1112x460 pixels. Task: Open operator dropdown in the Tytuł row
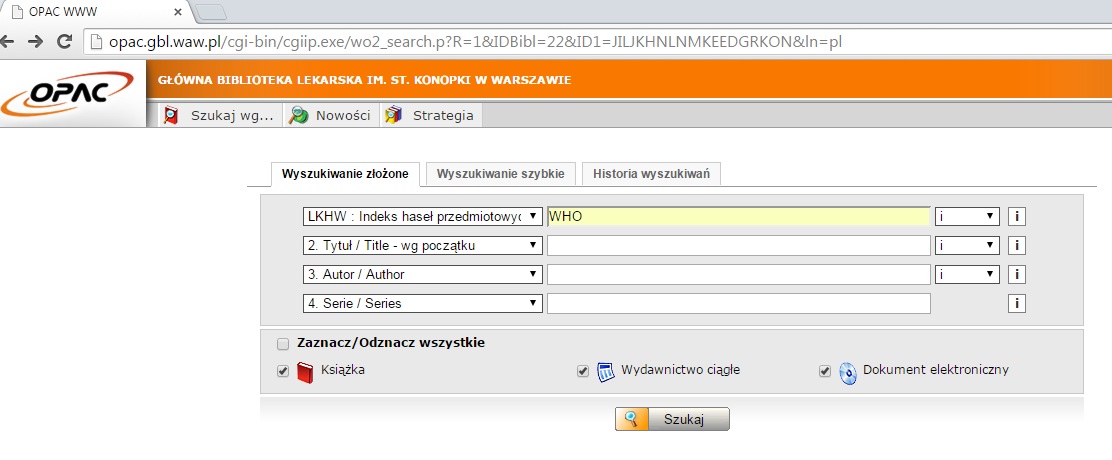pyautogui.click(x=967, y=245)
